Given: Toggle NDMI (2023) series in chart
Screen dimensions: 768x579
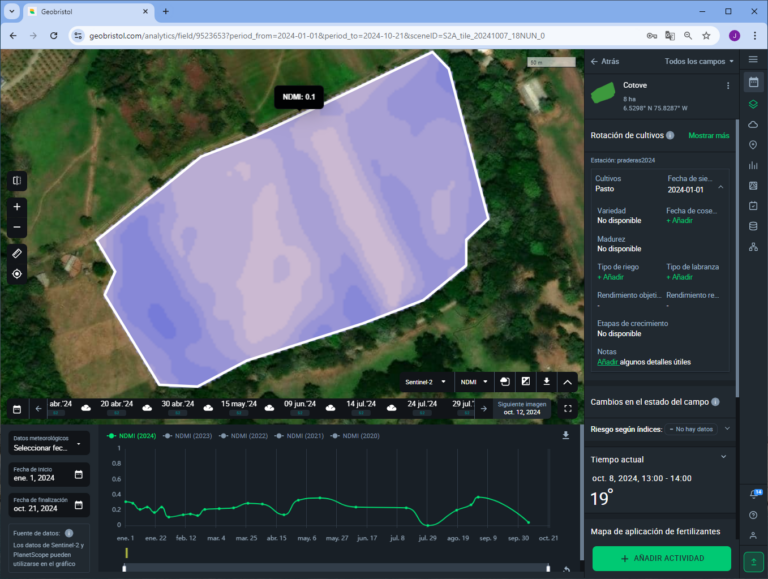Looking at the screenshot, I should coord(187,436).
